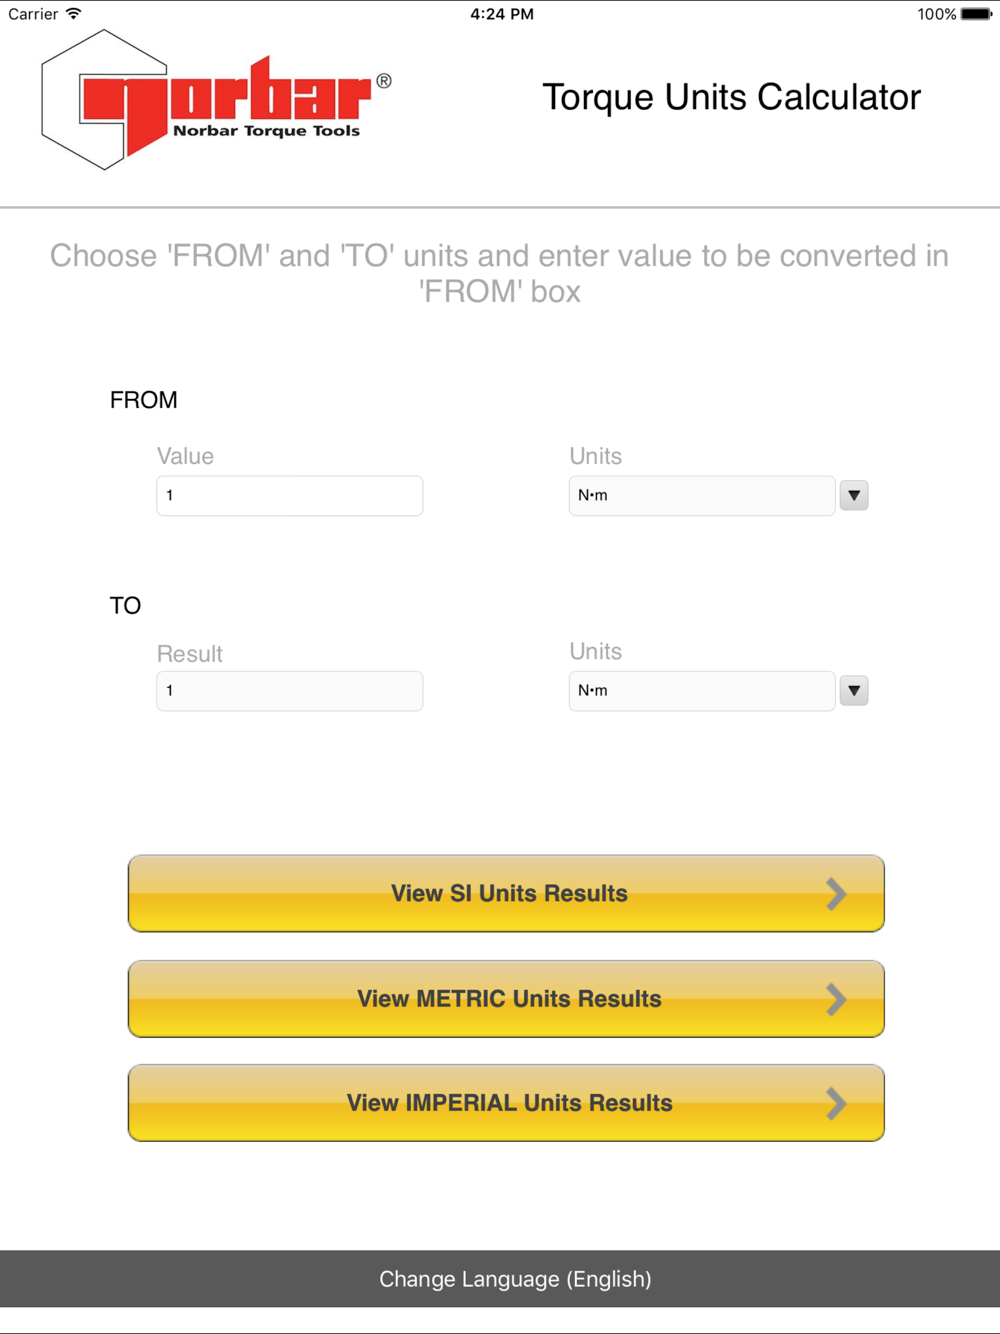Screen dimensions: 1000x1334
Task: Click the chevron arrow on the IMPERIAL Units button
Action: tap(836, 1103)
